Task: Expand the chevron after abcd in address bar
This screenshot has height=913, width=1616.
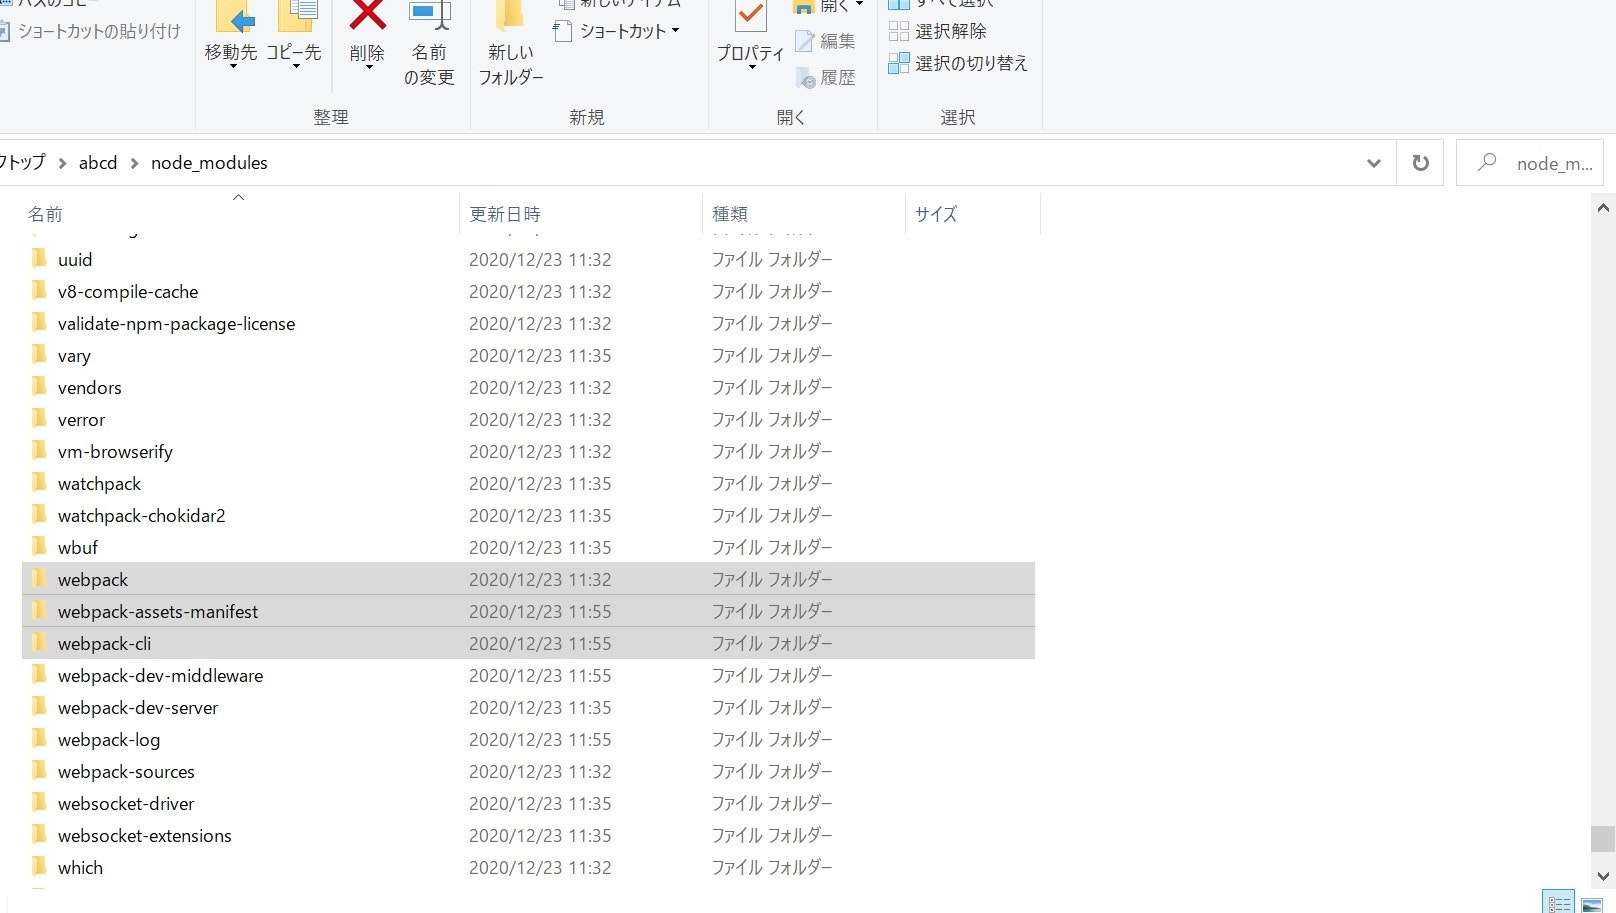Action: (134, 163)
